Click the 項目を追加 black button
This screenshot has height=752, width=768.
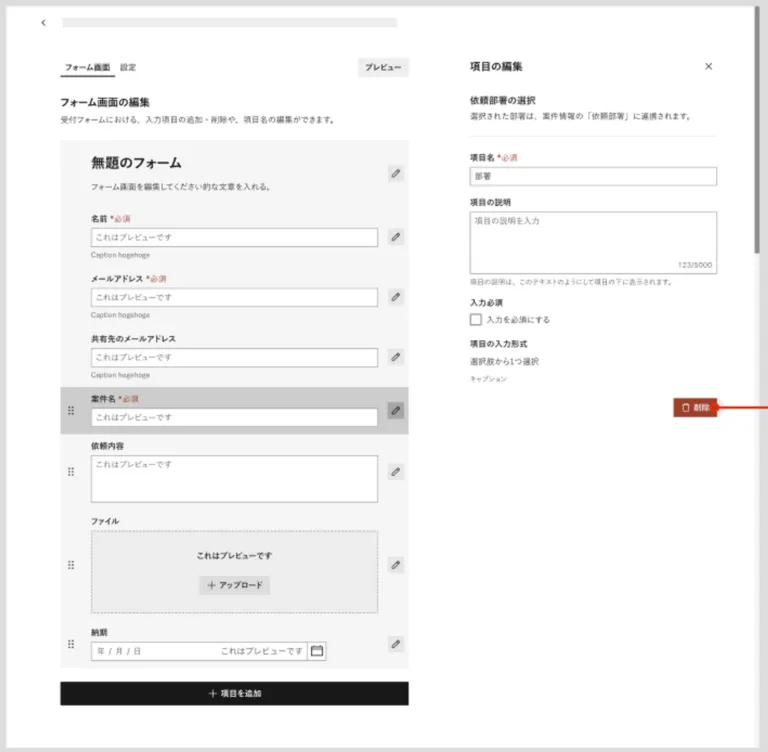(235, 693)
